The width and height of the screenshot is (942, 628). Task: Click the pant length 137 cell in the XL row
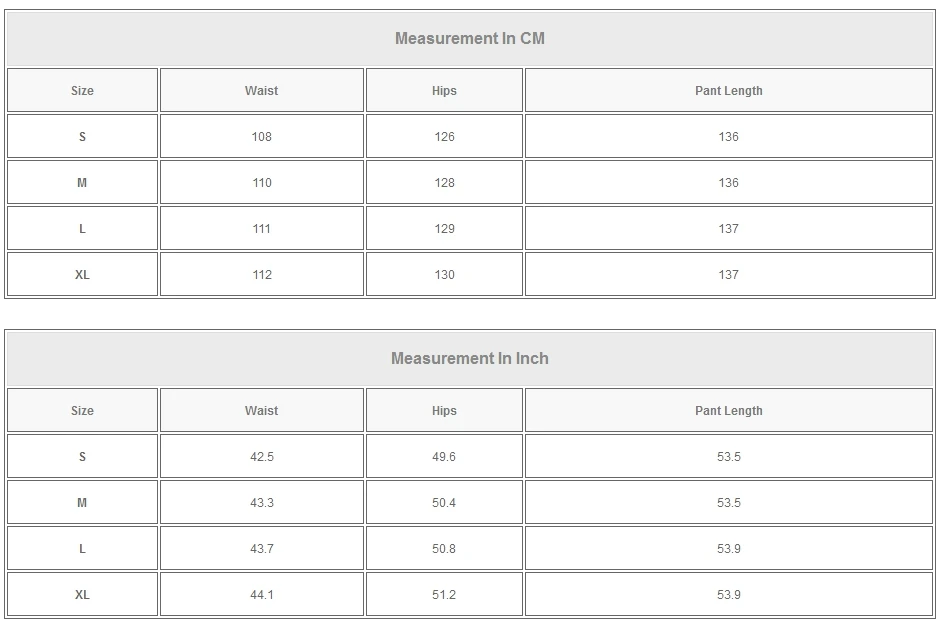coord(728,275)
